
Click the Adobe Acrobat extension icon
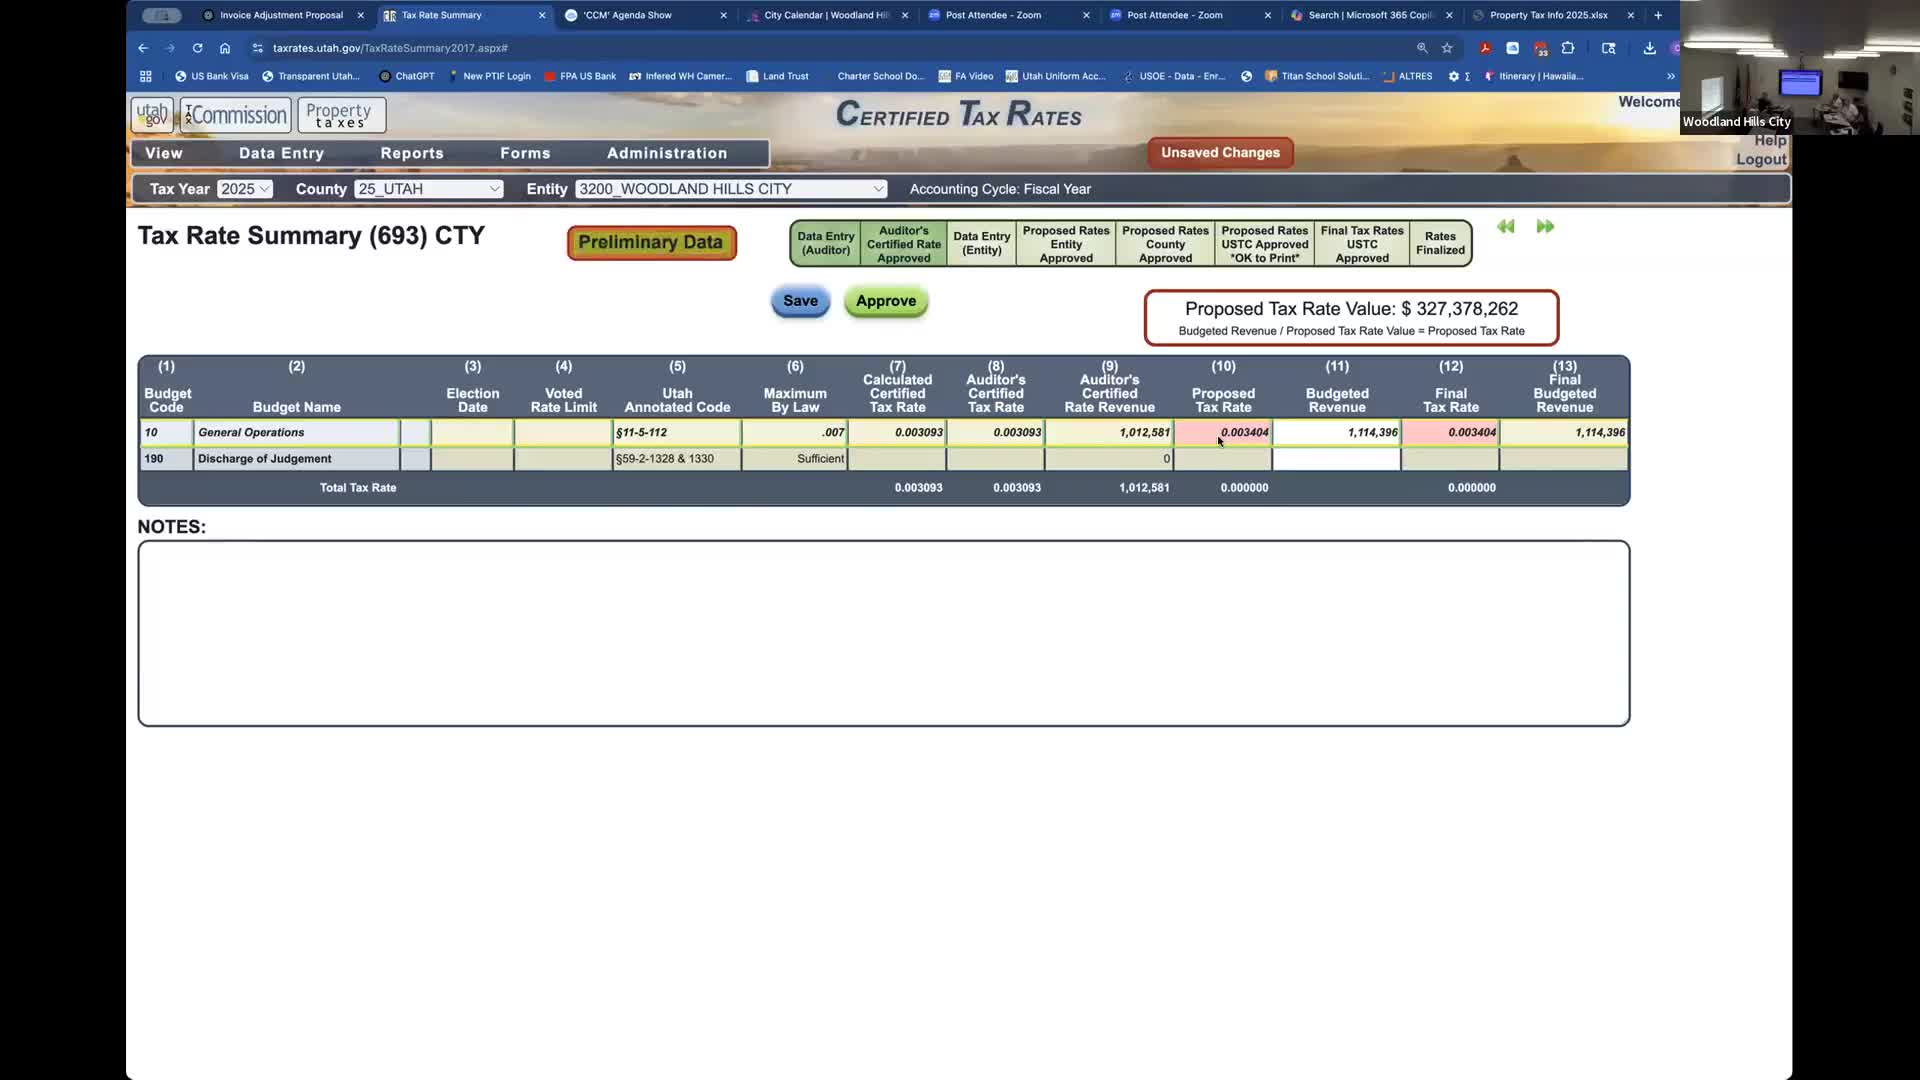[x=1485, y=48]
